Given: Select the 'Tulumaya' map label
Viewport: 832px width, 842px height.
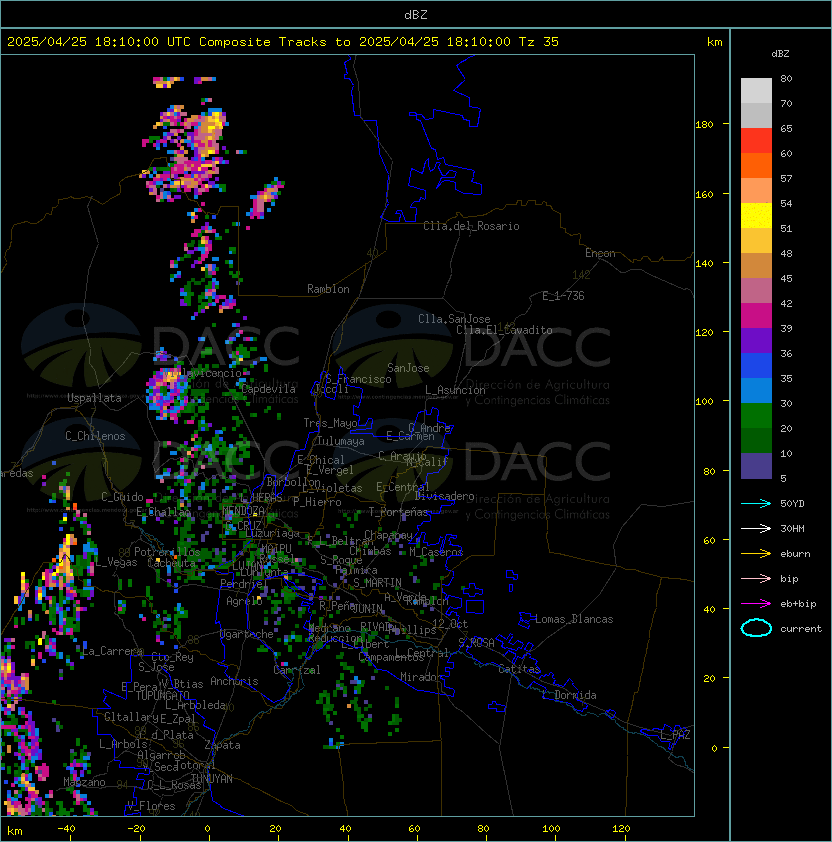Looking at the screenshot, I should pos(341,441).
